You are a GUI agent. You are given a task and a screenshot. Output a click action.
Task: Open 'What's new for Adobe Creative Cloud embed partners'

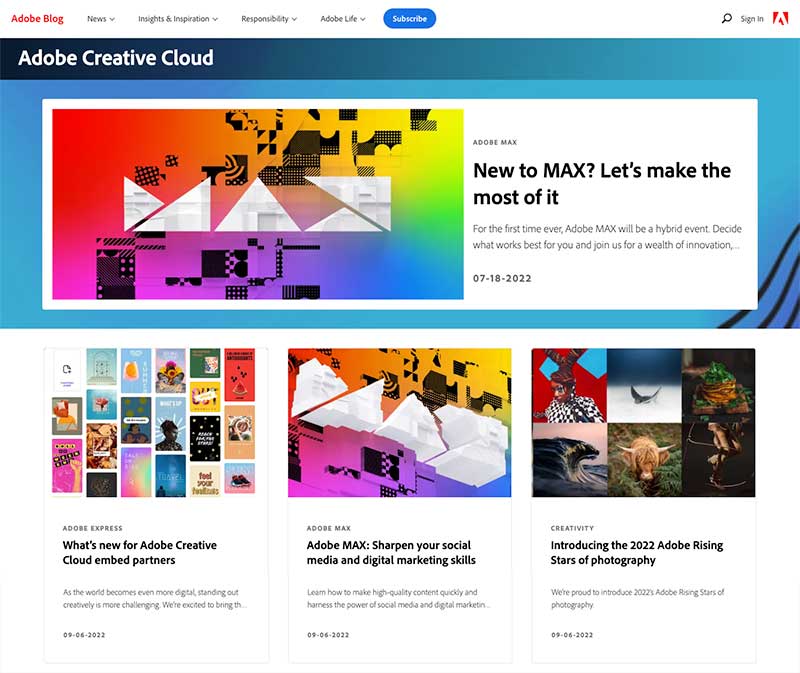140,553
